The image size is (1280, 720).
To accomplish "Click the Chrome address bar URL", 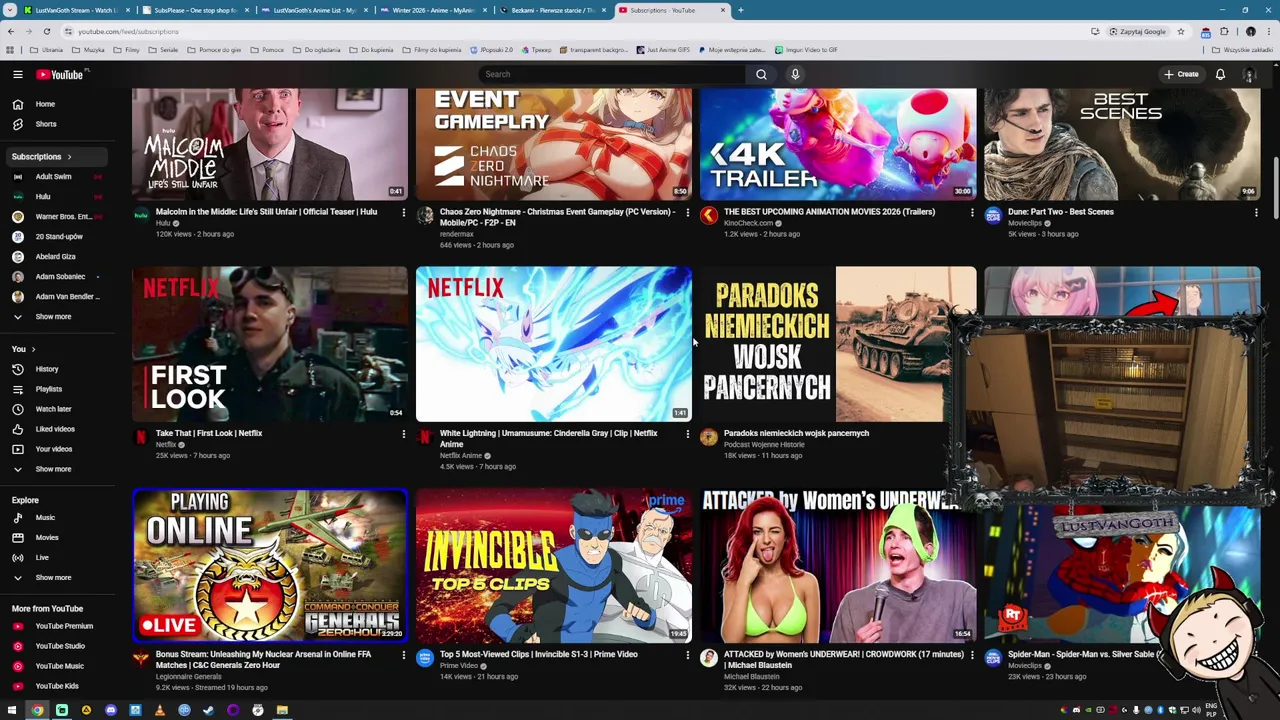I will 128,31.
